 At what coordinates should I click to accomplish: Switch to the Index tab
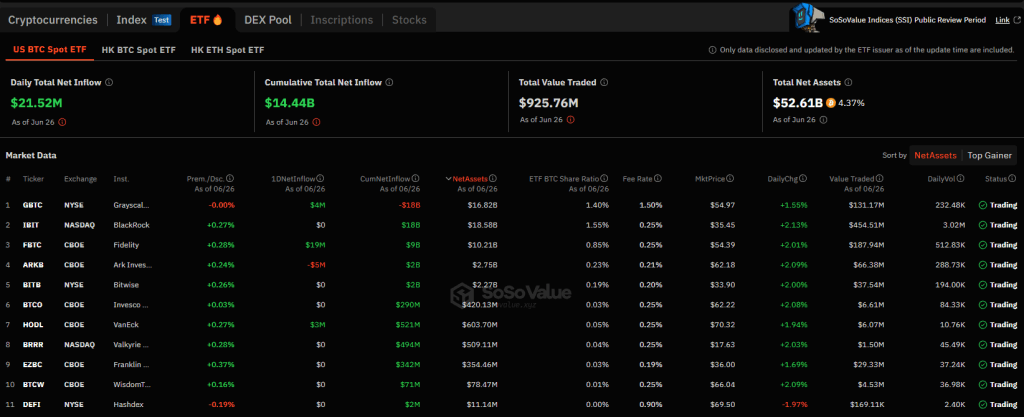click(131, 20)
